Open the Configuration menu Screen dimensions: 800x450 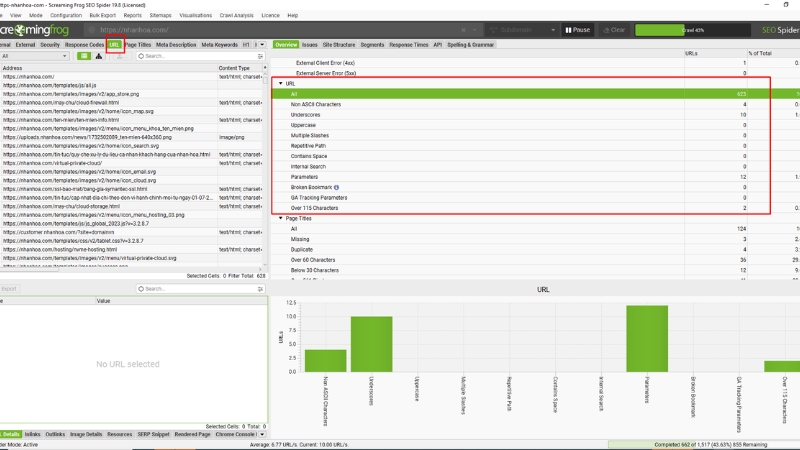66,15
